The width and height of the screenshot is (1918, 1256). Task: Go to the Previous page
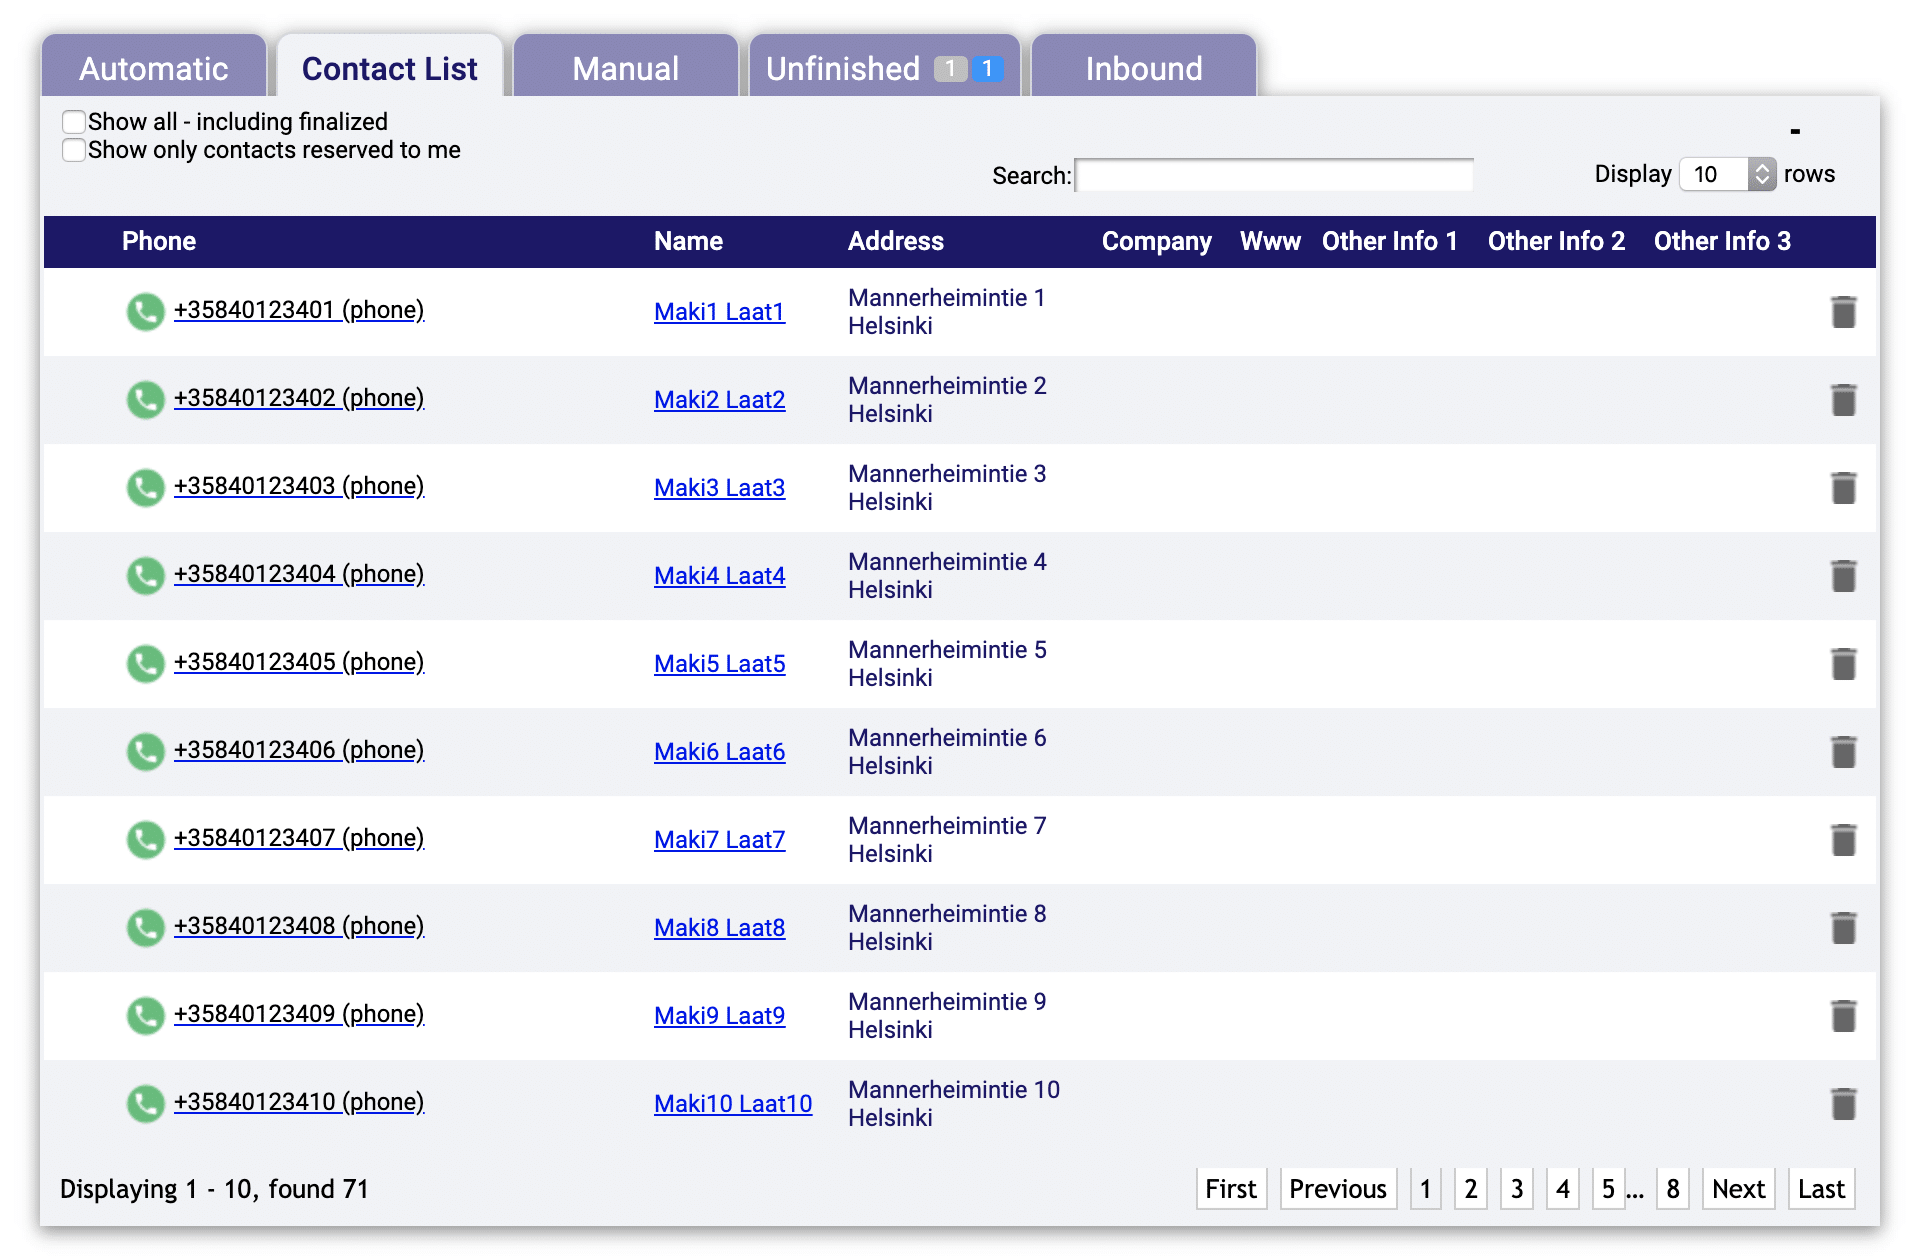click(1338, 1189)
